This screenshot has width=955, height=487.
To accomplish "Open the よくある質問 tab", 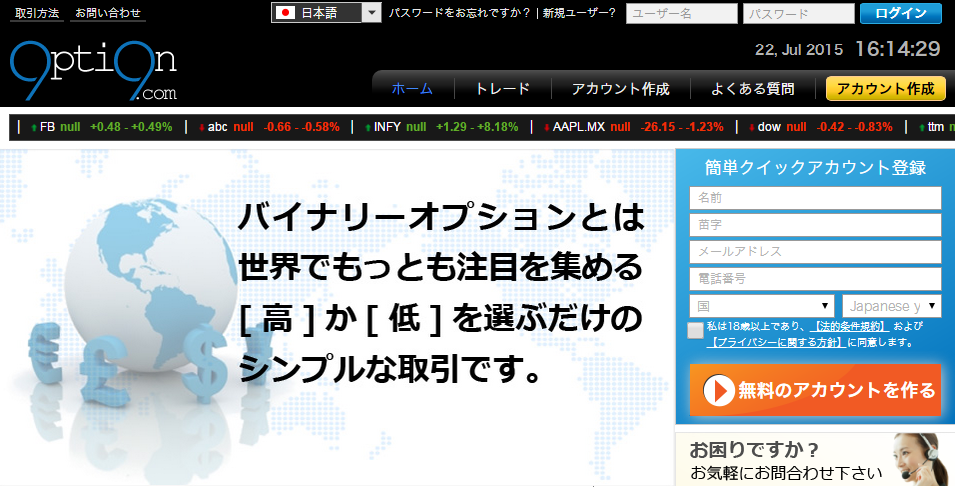I will point(753,88).
